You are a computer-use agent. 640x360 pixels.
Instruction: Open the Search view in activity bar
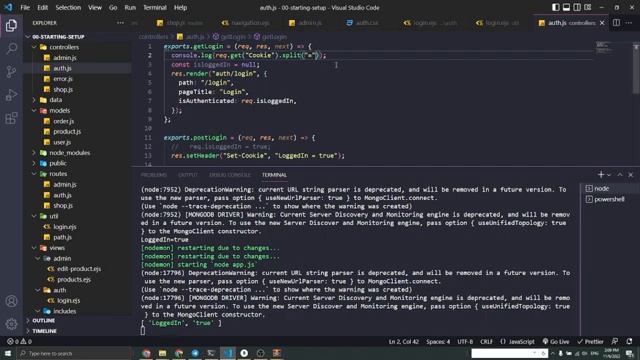[x=11, y=49]
